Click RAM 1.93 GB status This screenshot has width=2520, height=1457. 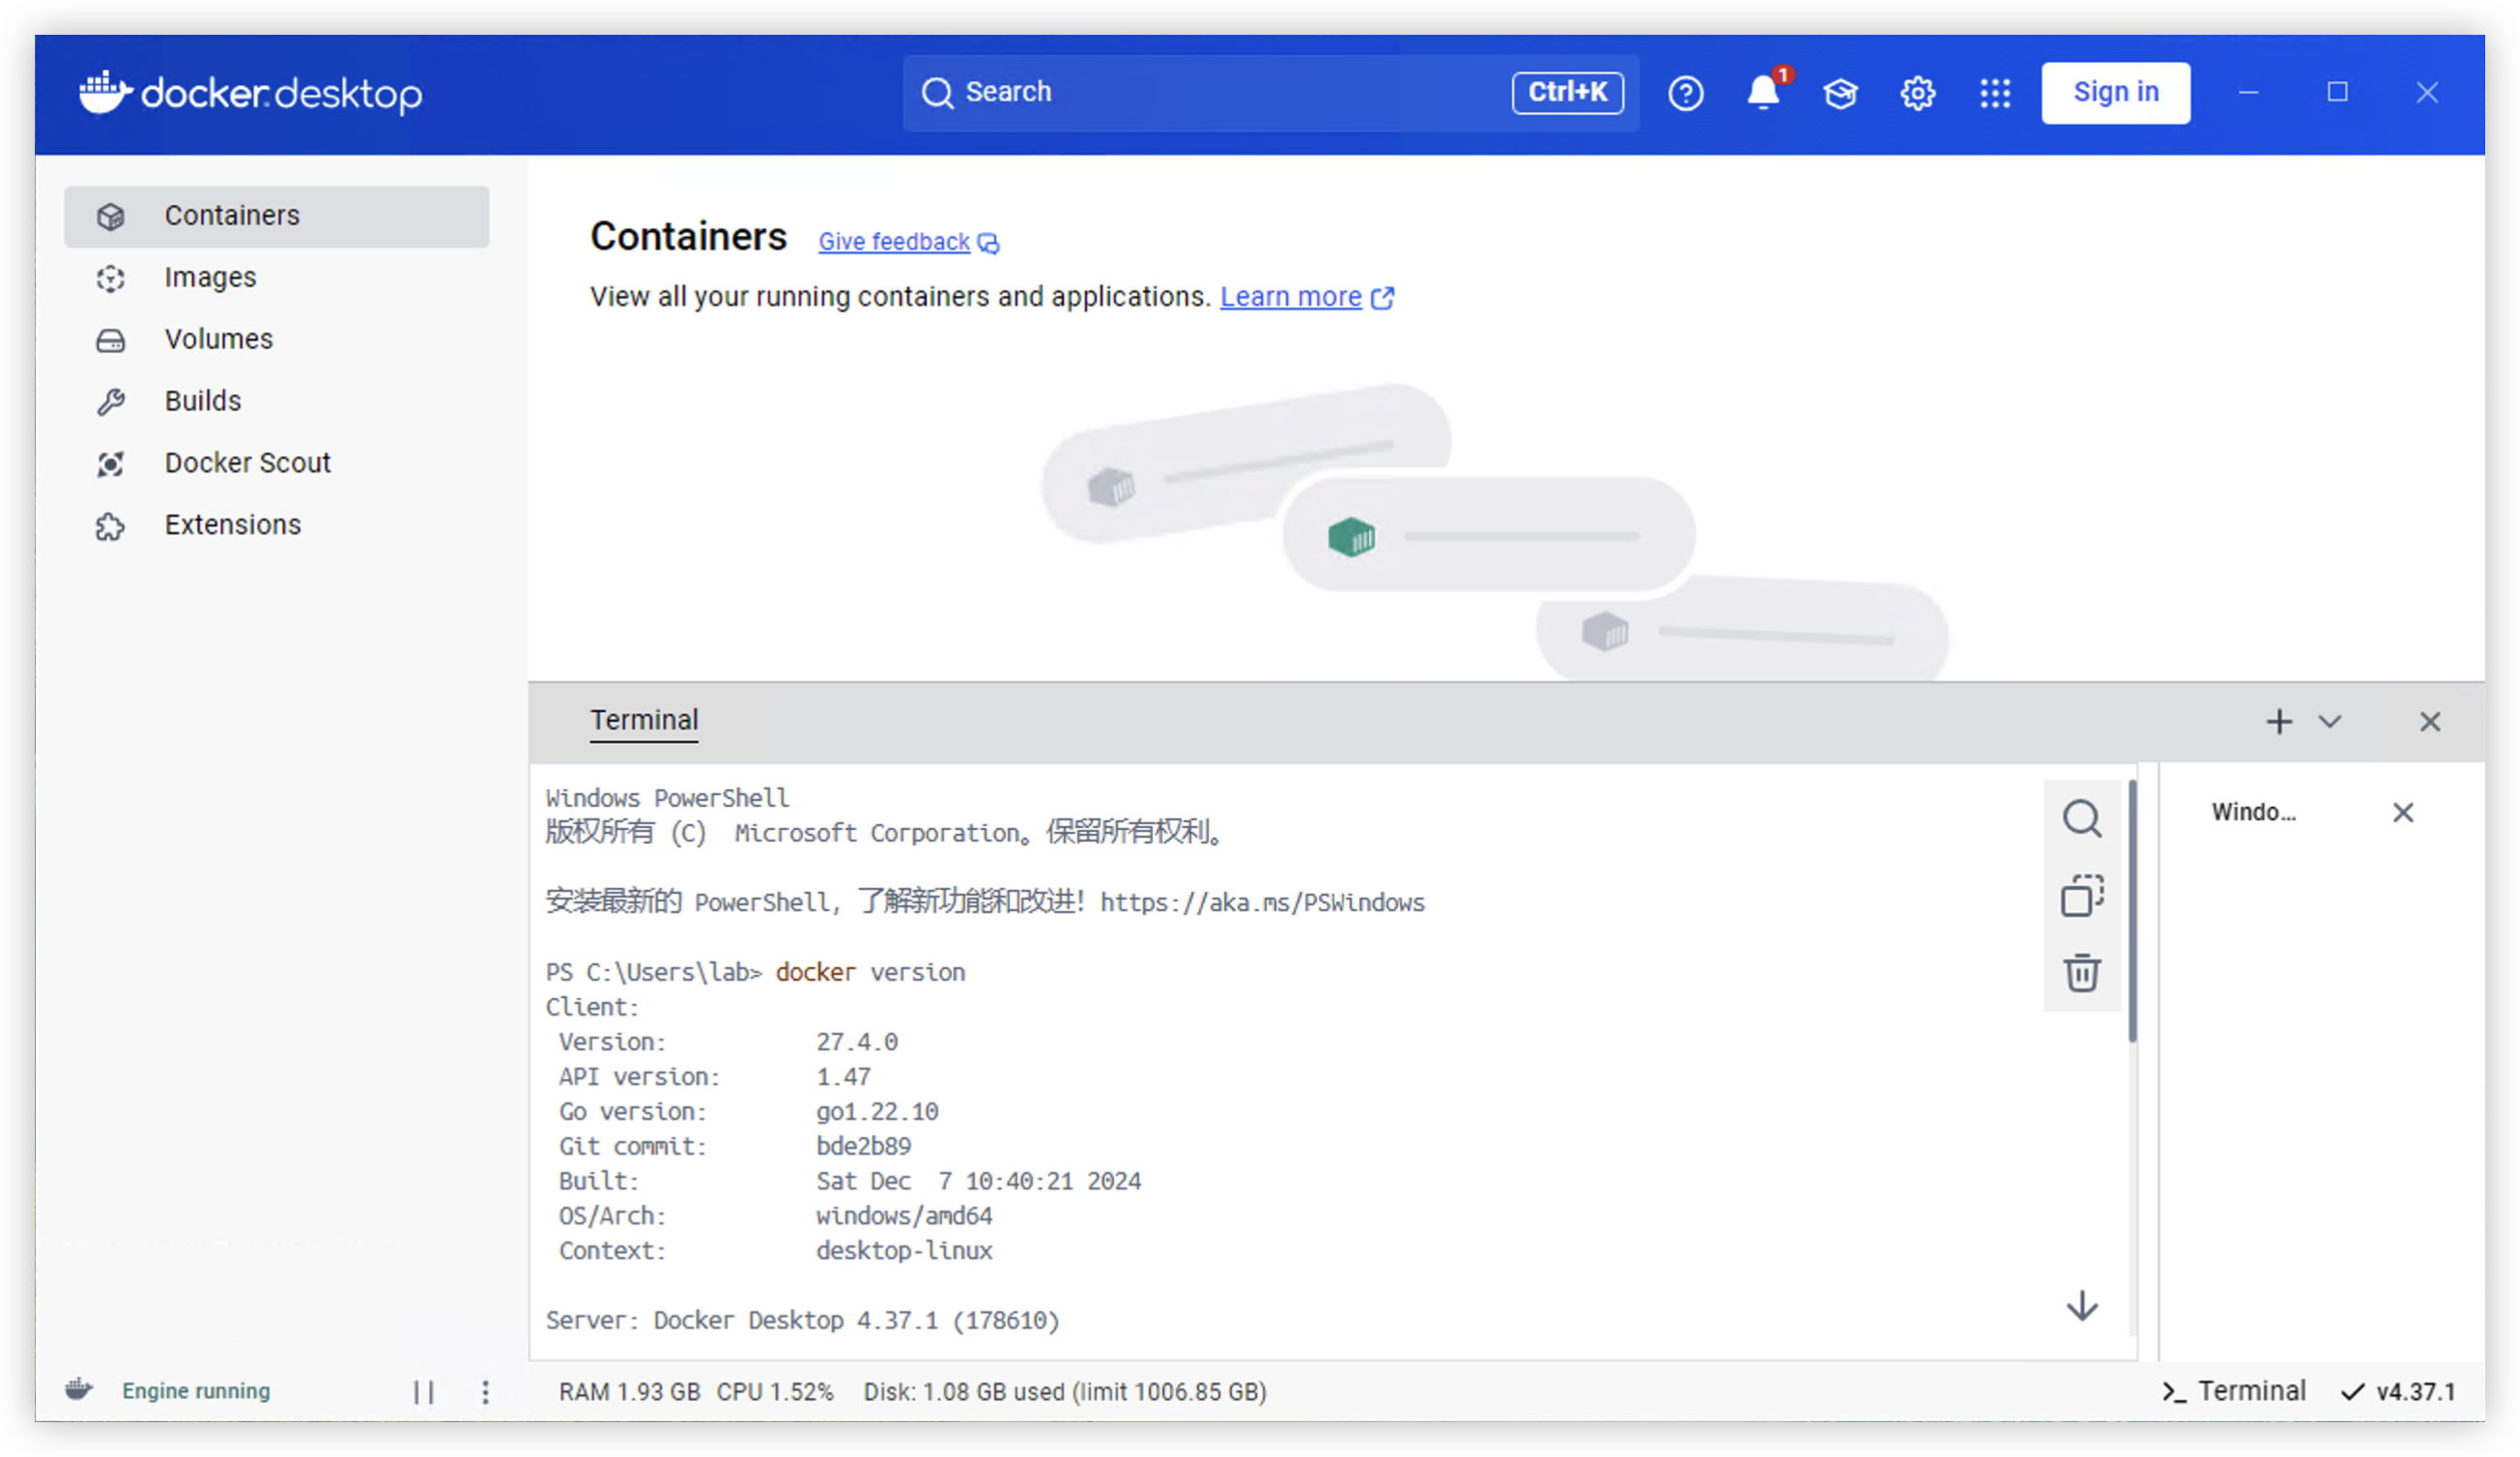[629, 1392]
